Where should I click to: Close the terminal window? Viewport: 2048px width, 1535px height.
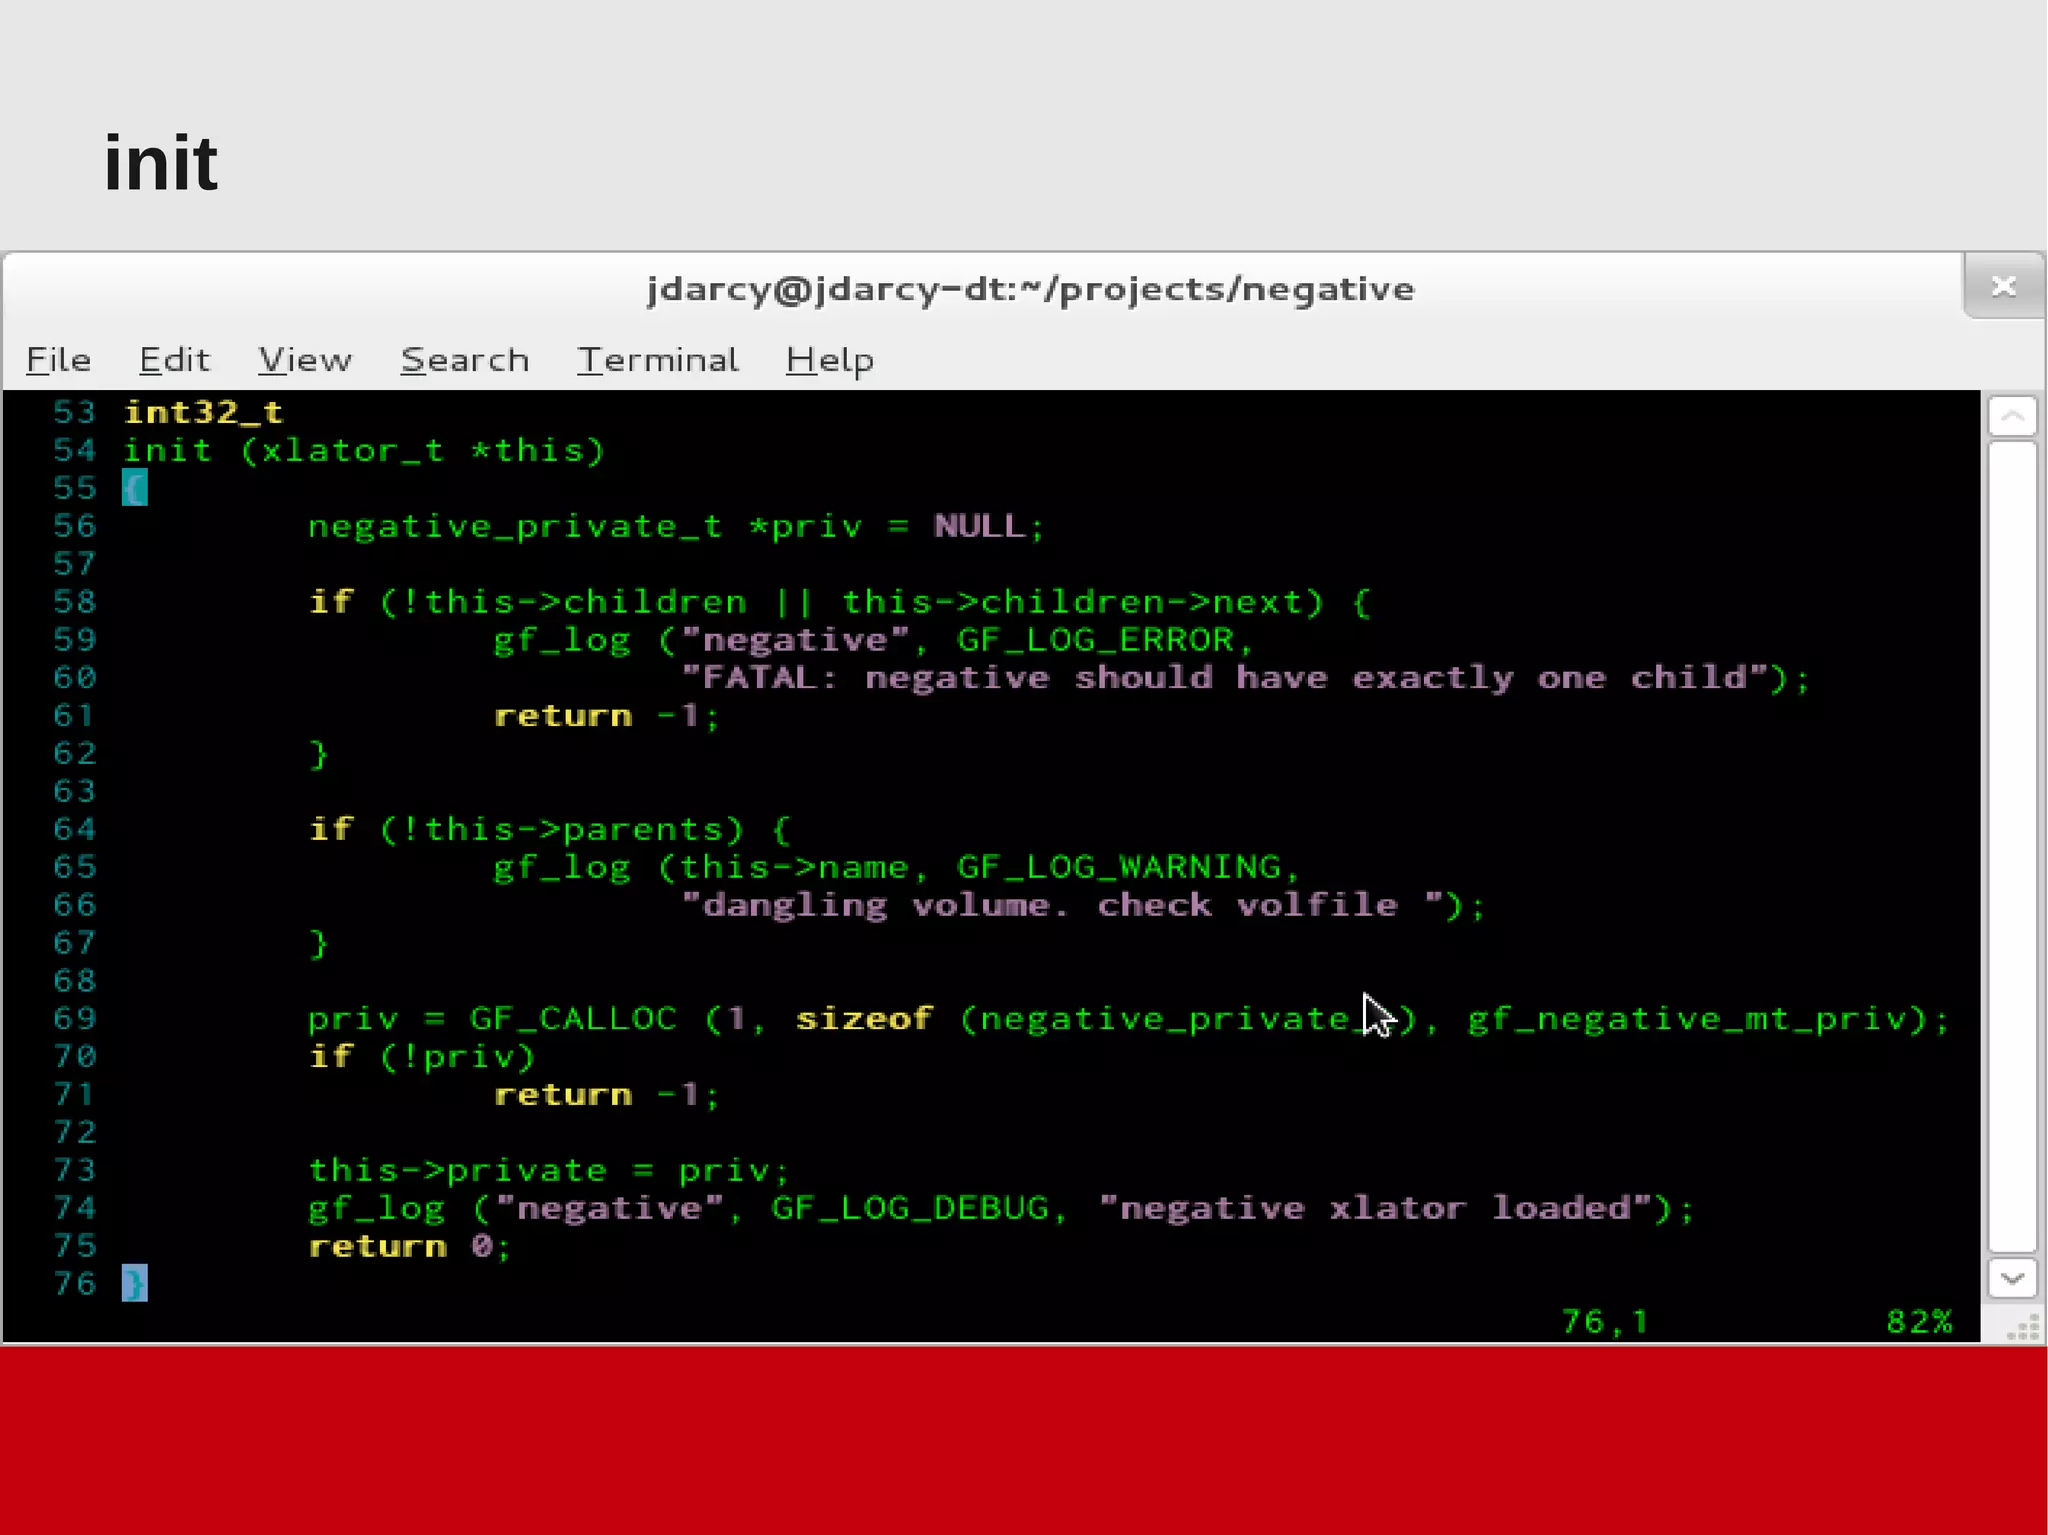[2003, 287]
